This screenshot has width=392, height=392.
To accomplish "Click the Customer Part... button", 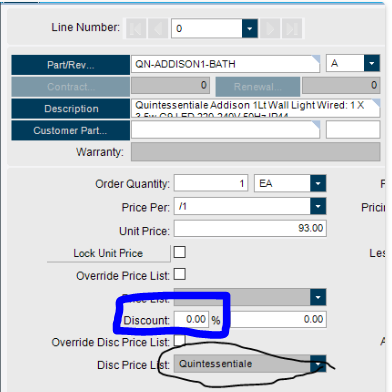I will [71, 130].
